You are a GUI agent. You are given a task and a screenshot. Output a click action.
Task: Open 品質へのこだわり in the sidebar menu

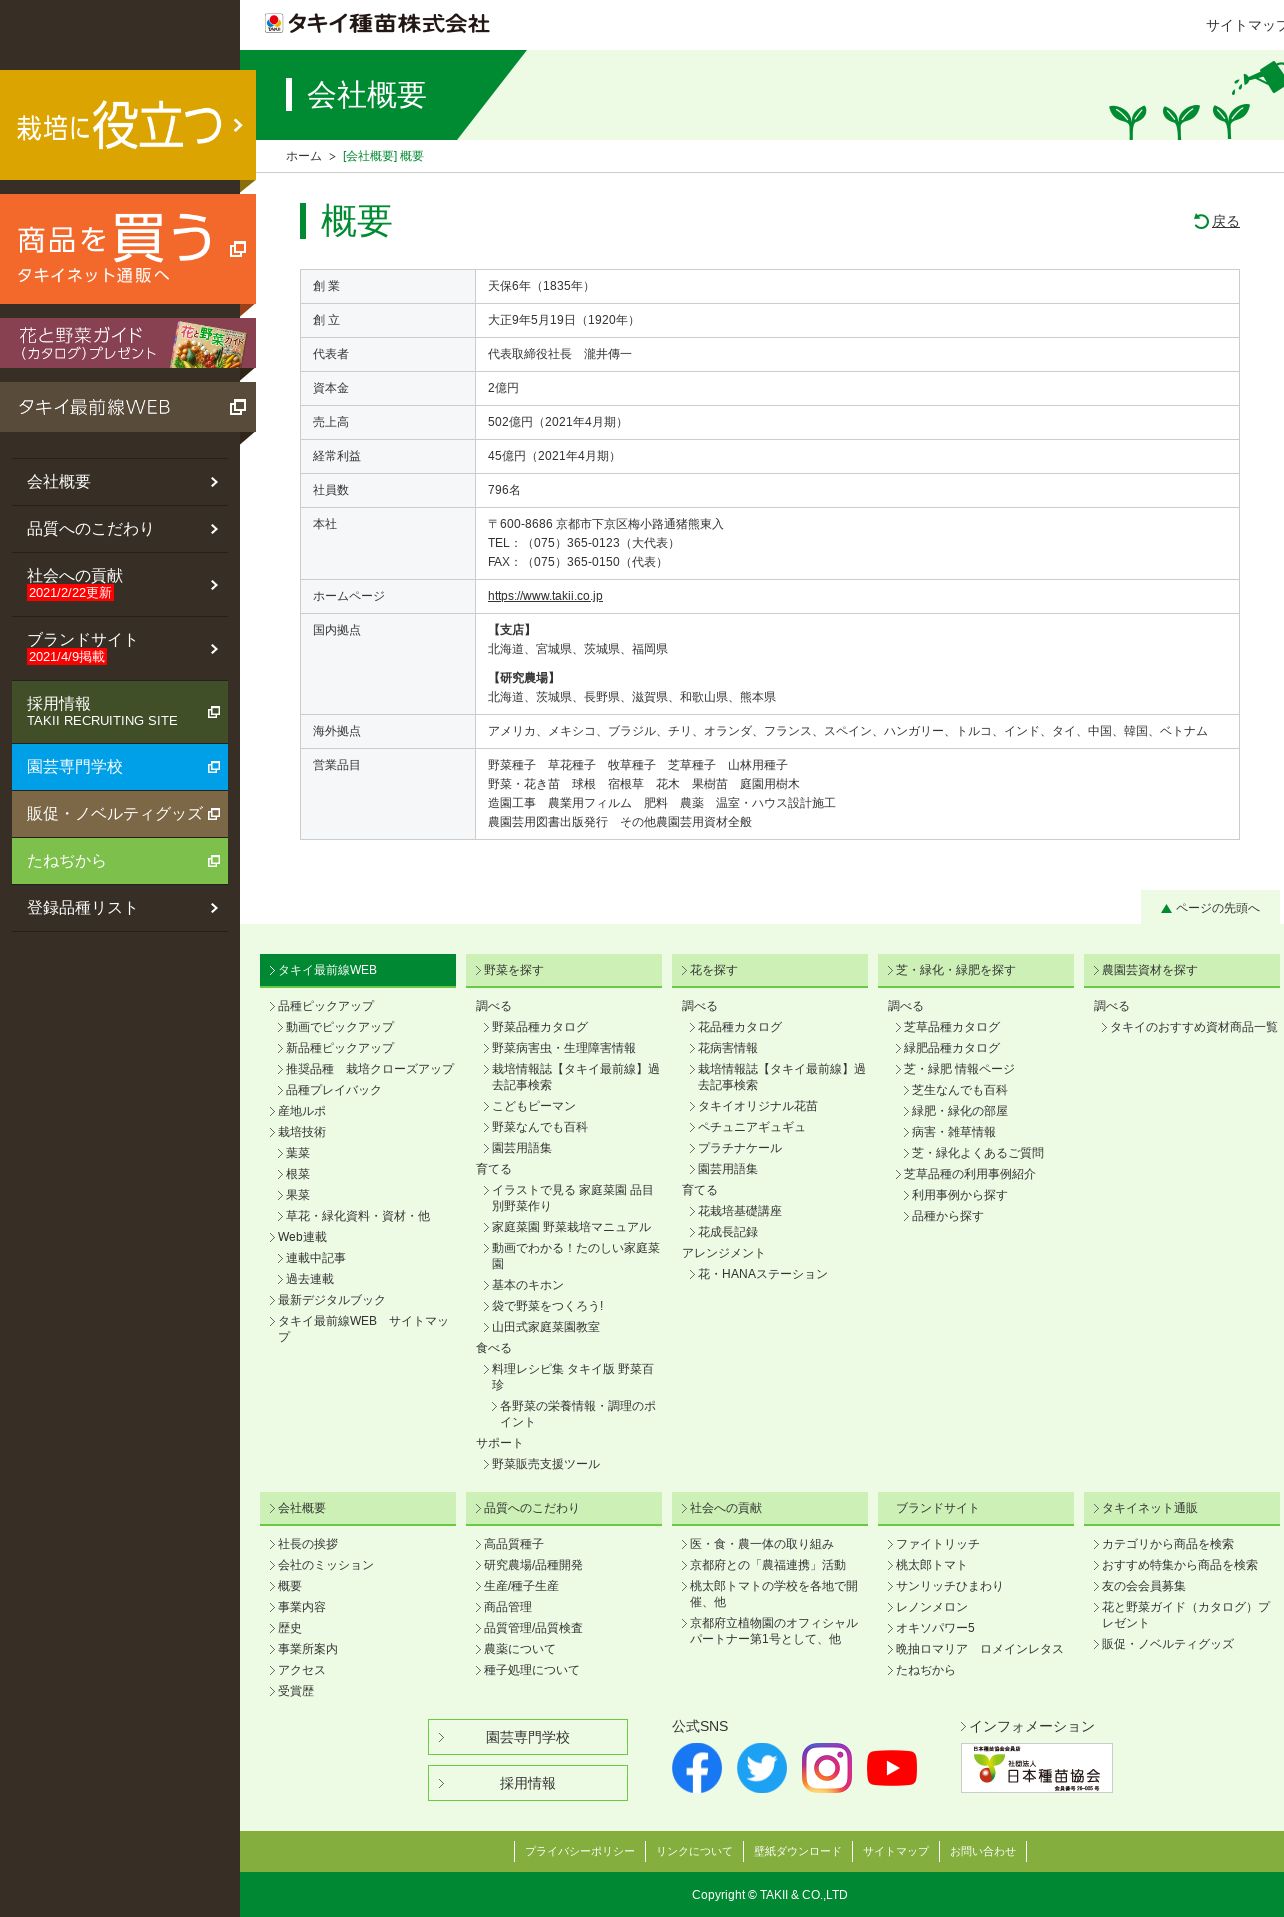[120, 529]
